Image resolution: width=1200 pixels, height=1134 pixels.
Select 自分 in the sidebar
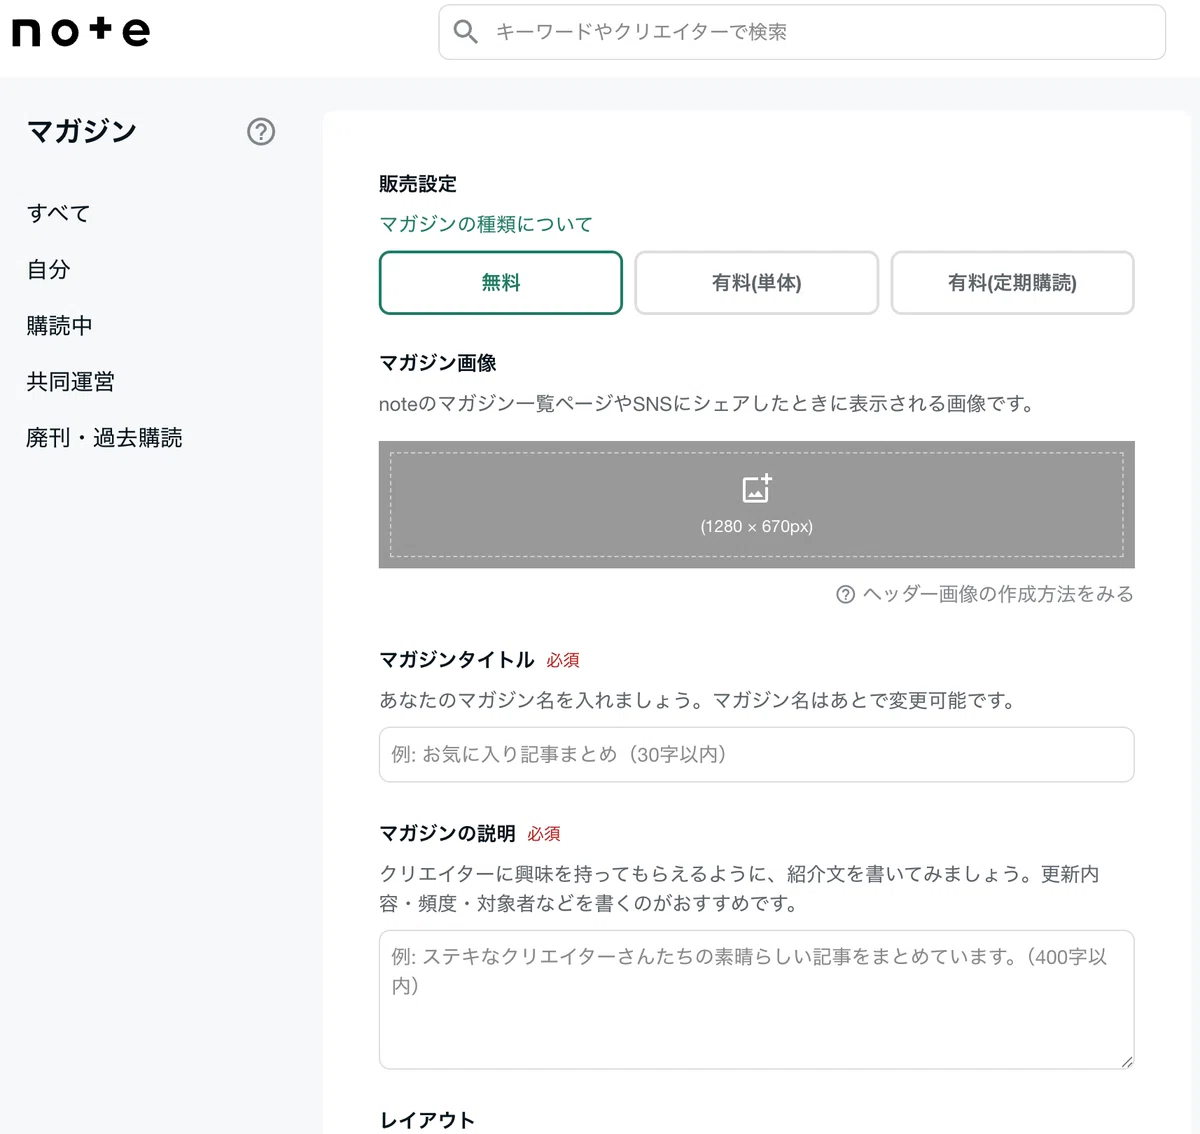[x=48, y=269]
